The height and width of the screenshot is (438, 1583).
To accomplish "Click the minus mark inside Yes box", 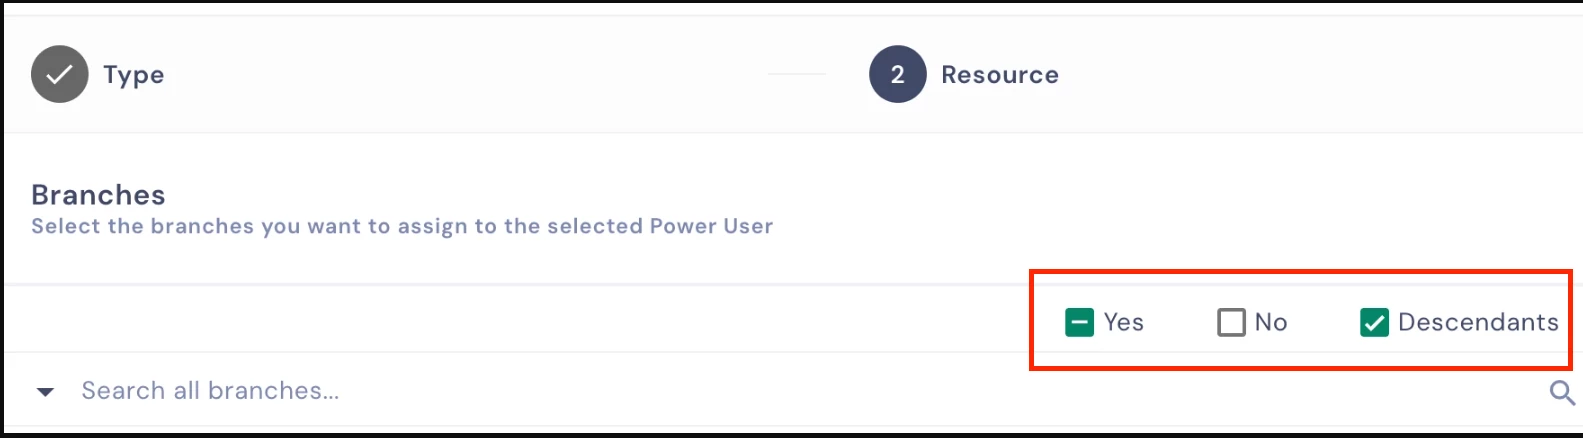I will tap(1079, 322).
